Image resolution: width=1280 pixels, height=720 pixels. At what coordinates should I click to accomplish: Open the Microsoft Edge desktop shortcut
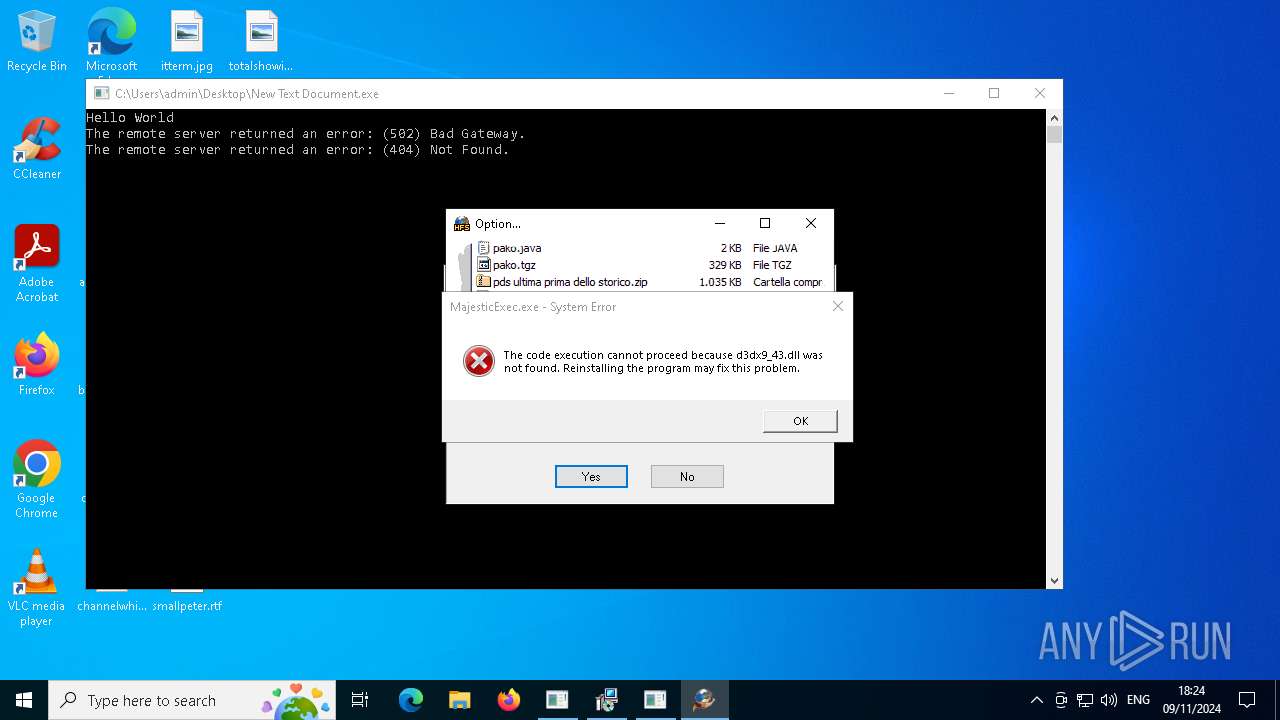pos(111,41)
